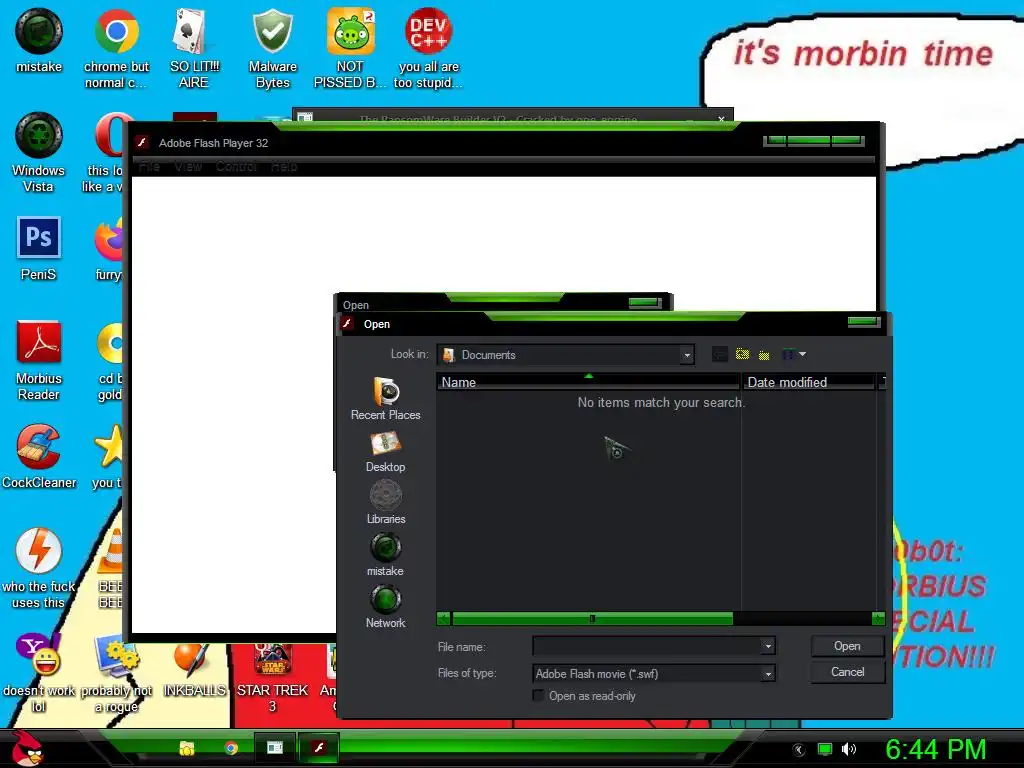The width and height of the screenshot is (1024, 768).
Task: Click the volume speaker tray icon
Action: click(848, 749)
